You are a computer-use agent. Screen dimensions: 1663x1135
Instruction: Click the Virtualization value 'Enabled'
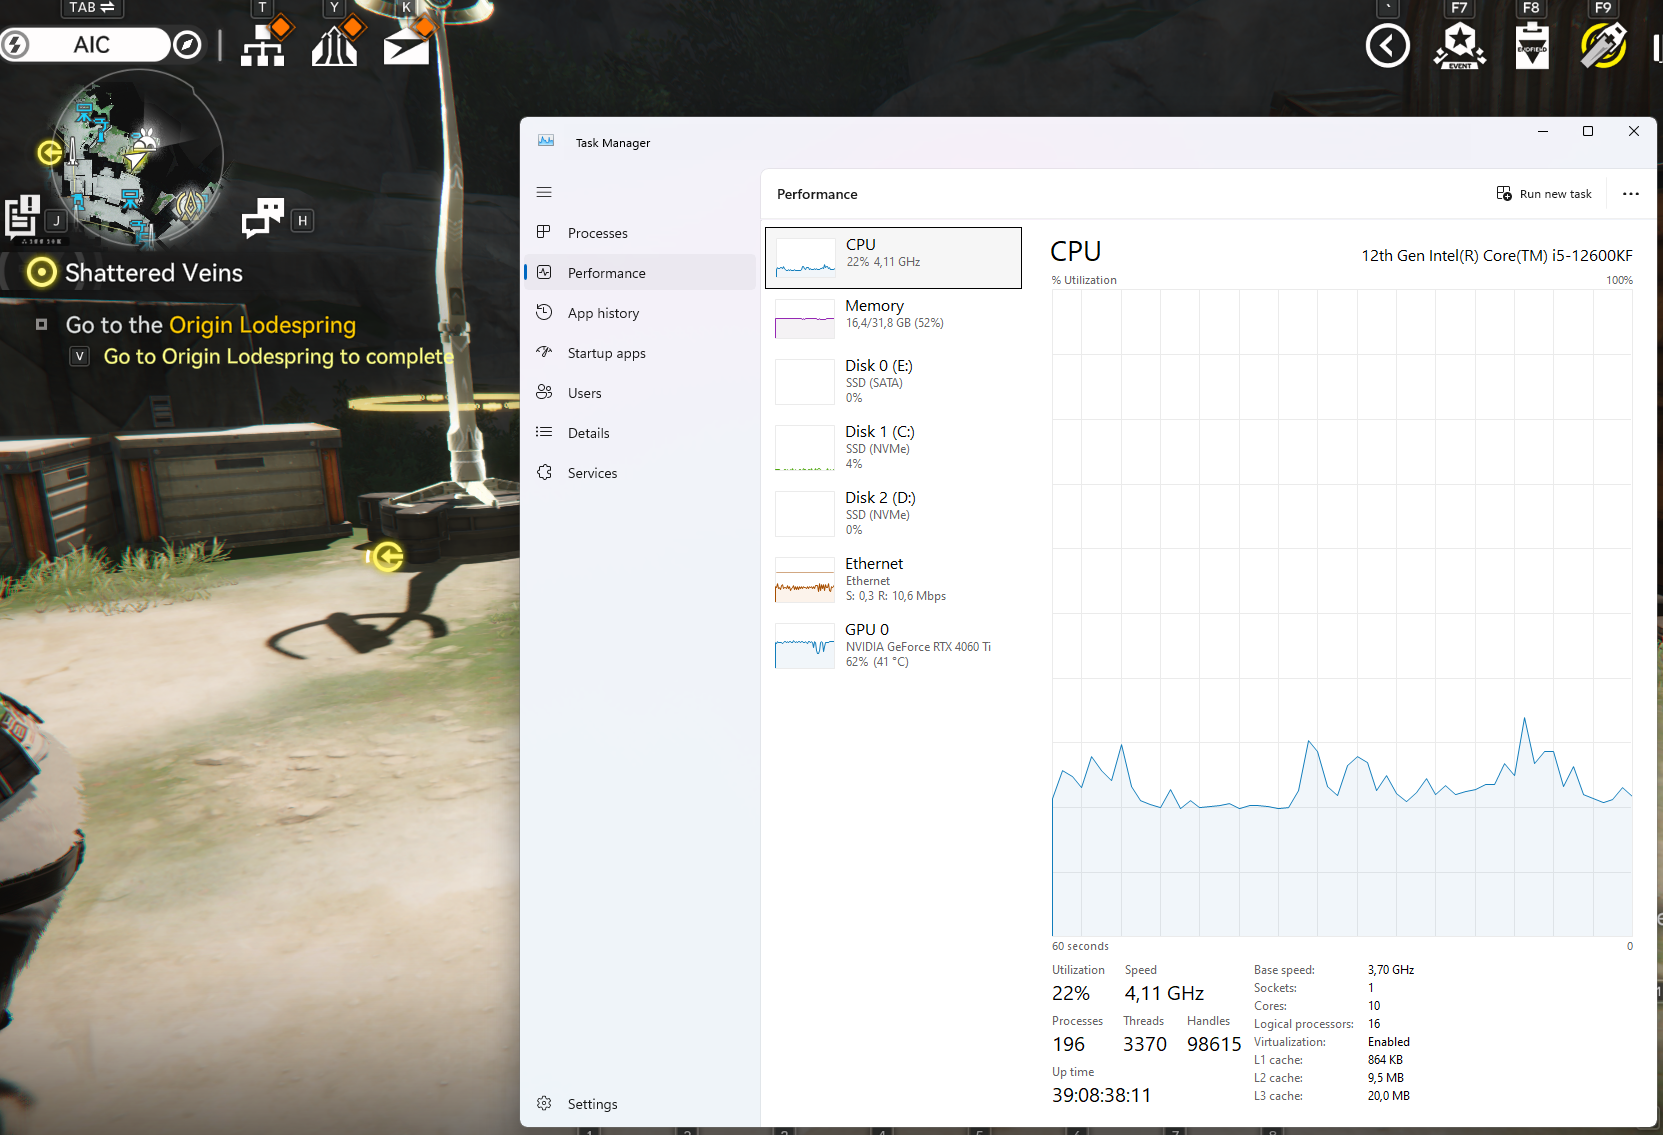point(1389,1042)
